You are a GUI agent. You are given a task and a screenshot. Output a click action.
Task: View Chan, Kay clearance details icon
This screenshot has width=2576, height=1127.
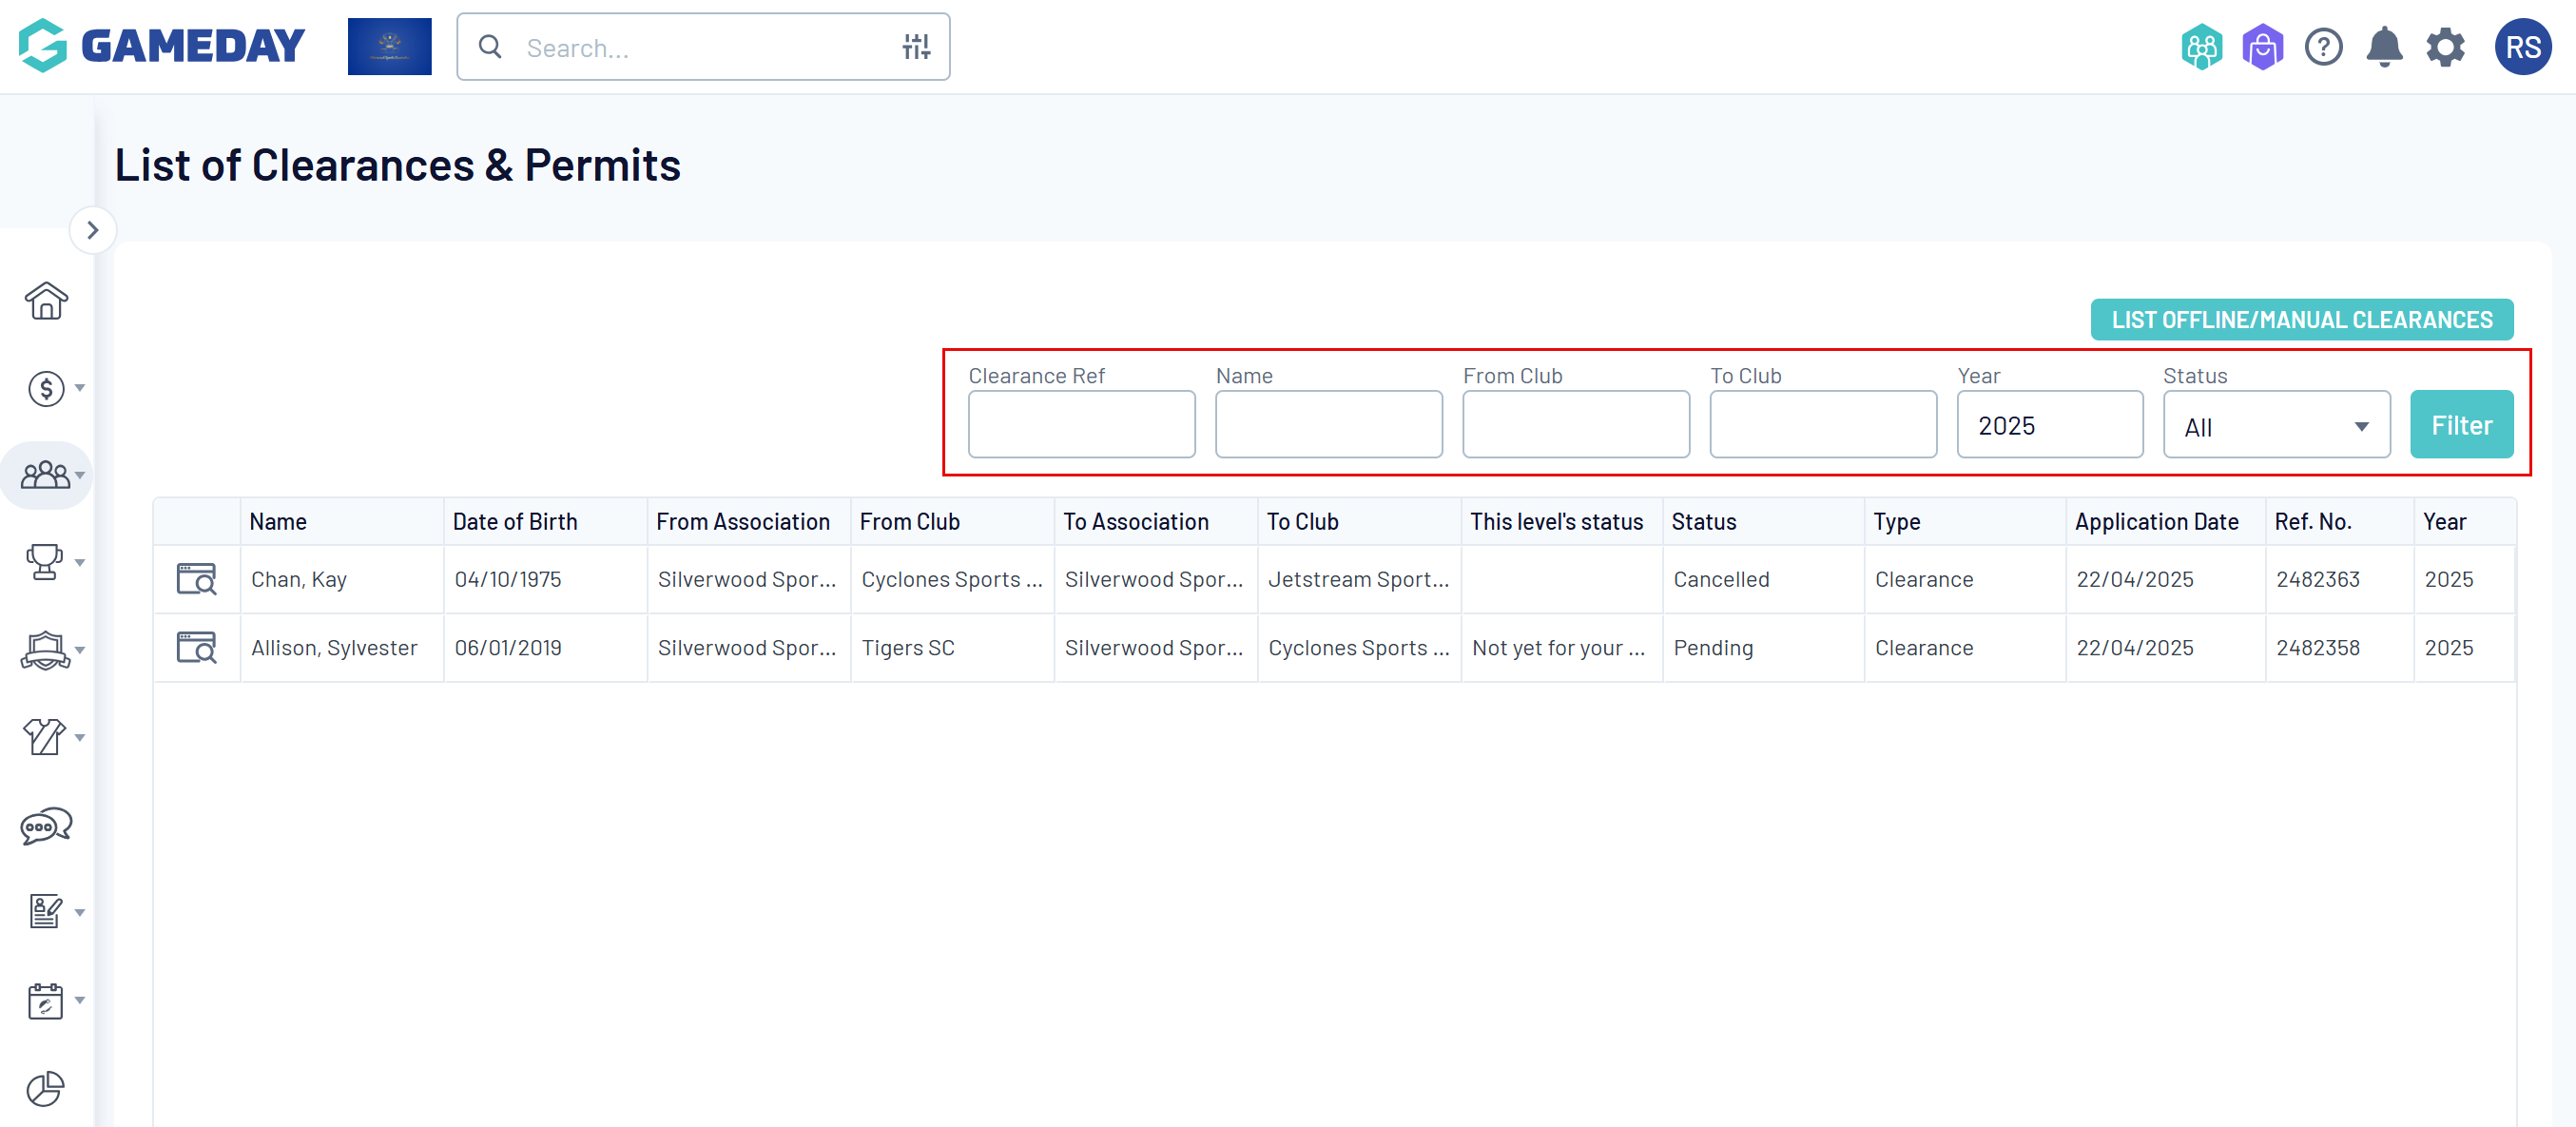pos(196,579)
